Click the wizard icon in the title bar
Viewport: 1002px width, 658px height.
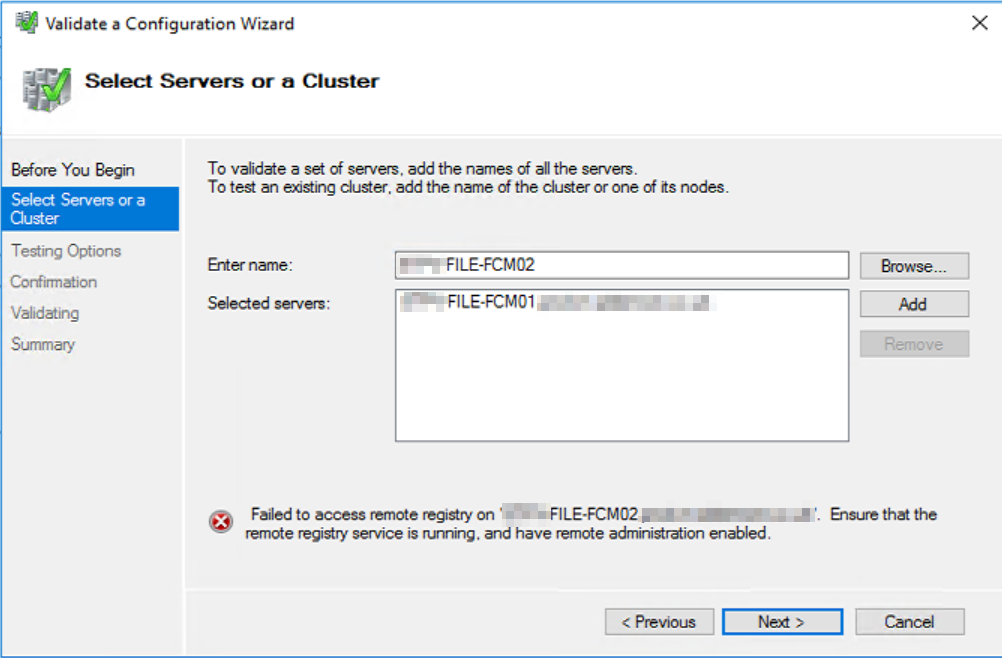point(26,23)
